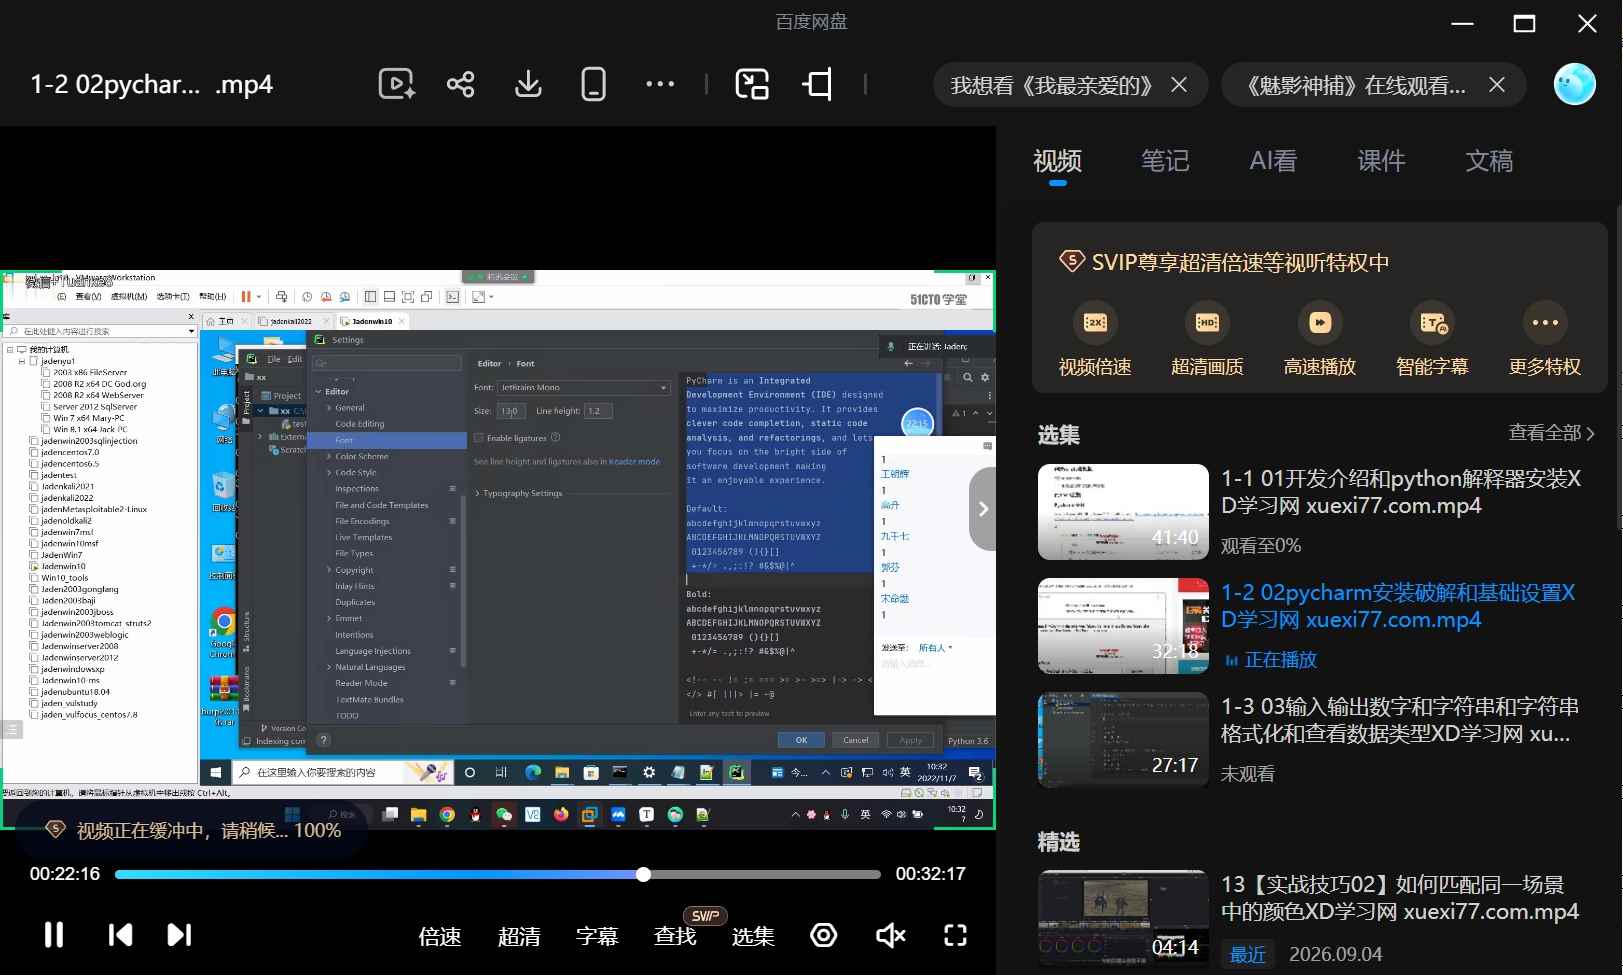
Task: Click the AI video clip icon
Action: click(397, 84)
